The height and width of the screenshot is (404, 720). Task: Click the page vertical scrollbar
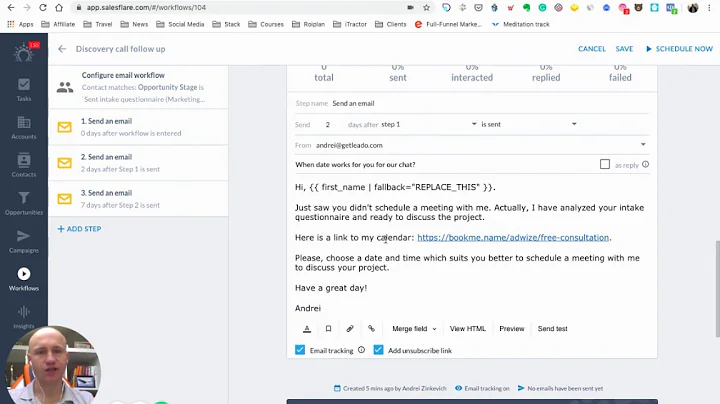coord(717,288)
